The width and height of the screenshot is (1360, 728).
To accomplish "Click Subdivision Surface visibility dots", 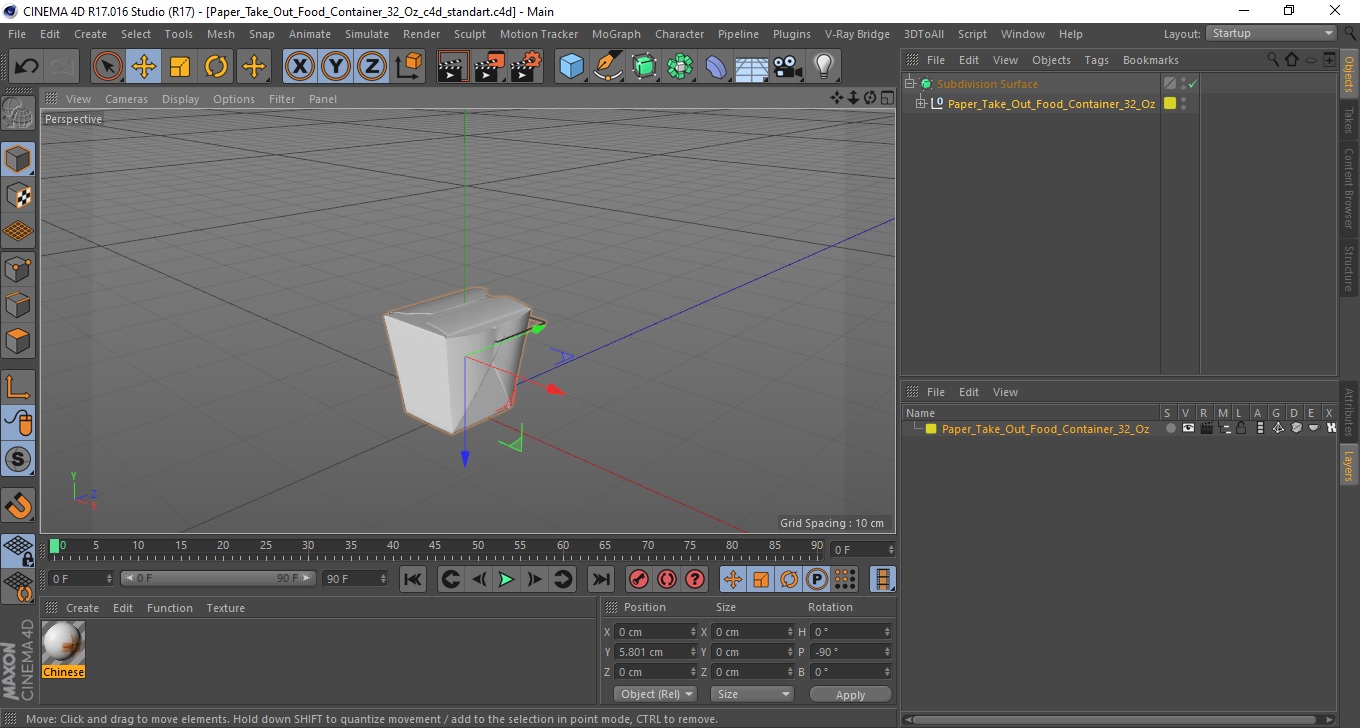I will point(1183,84).
